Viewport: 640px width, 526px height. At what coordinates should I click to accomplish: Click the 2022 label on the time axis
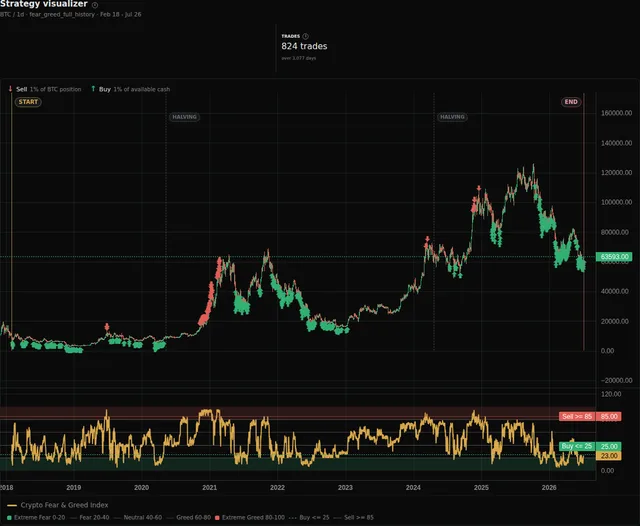click(x=277, y=487)
